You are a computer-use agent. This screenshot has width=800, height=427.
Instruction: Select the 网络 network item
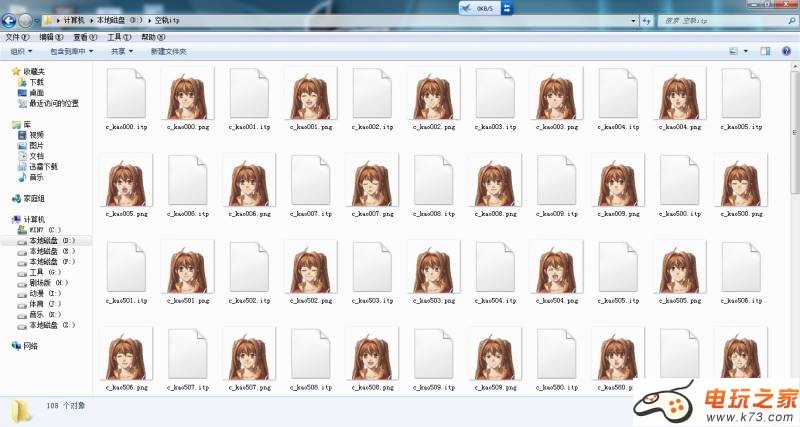point(30,345)
